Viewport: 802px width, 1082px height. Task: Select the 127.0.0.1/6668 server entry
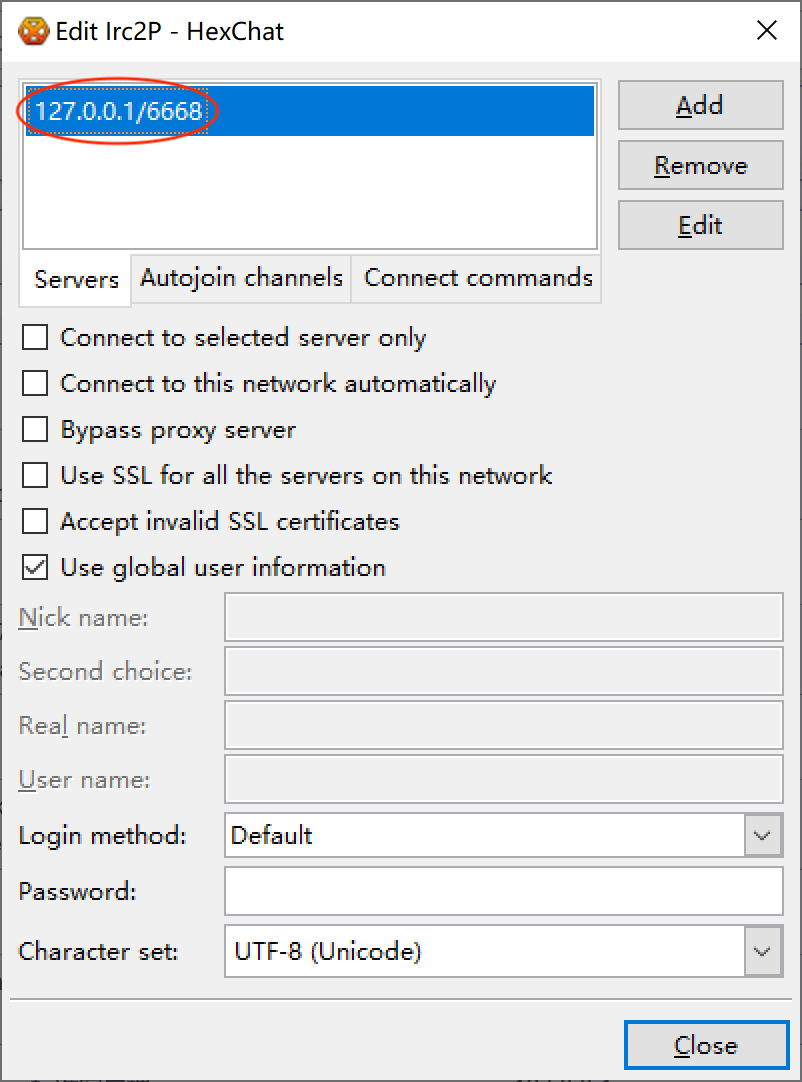coord(119,112)
